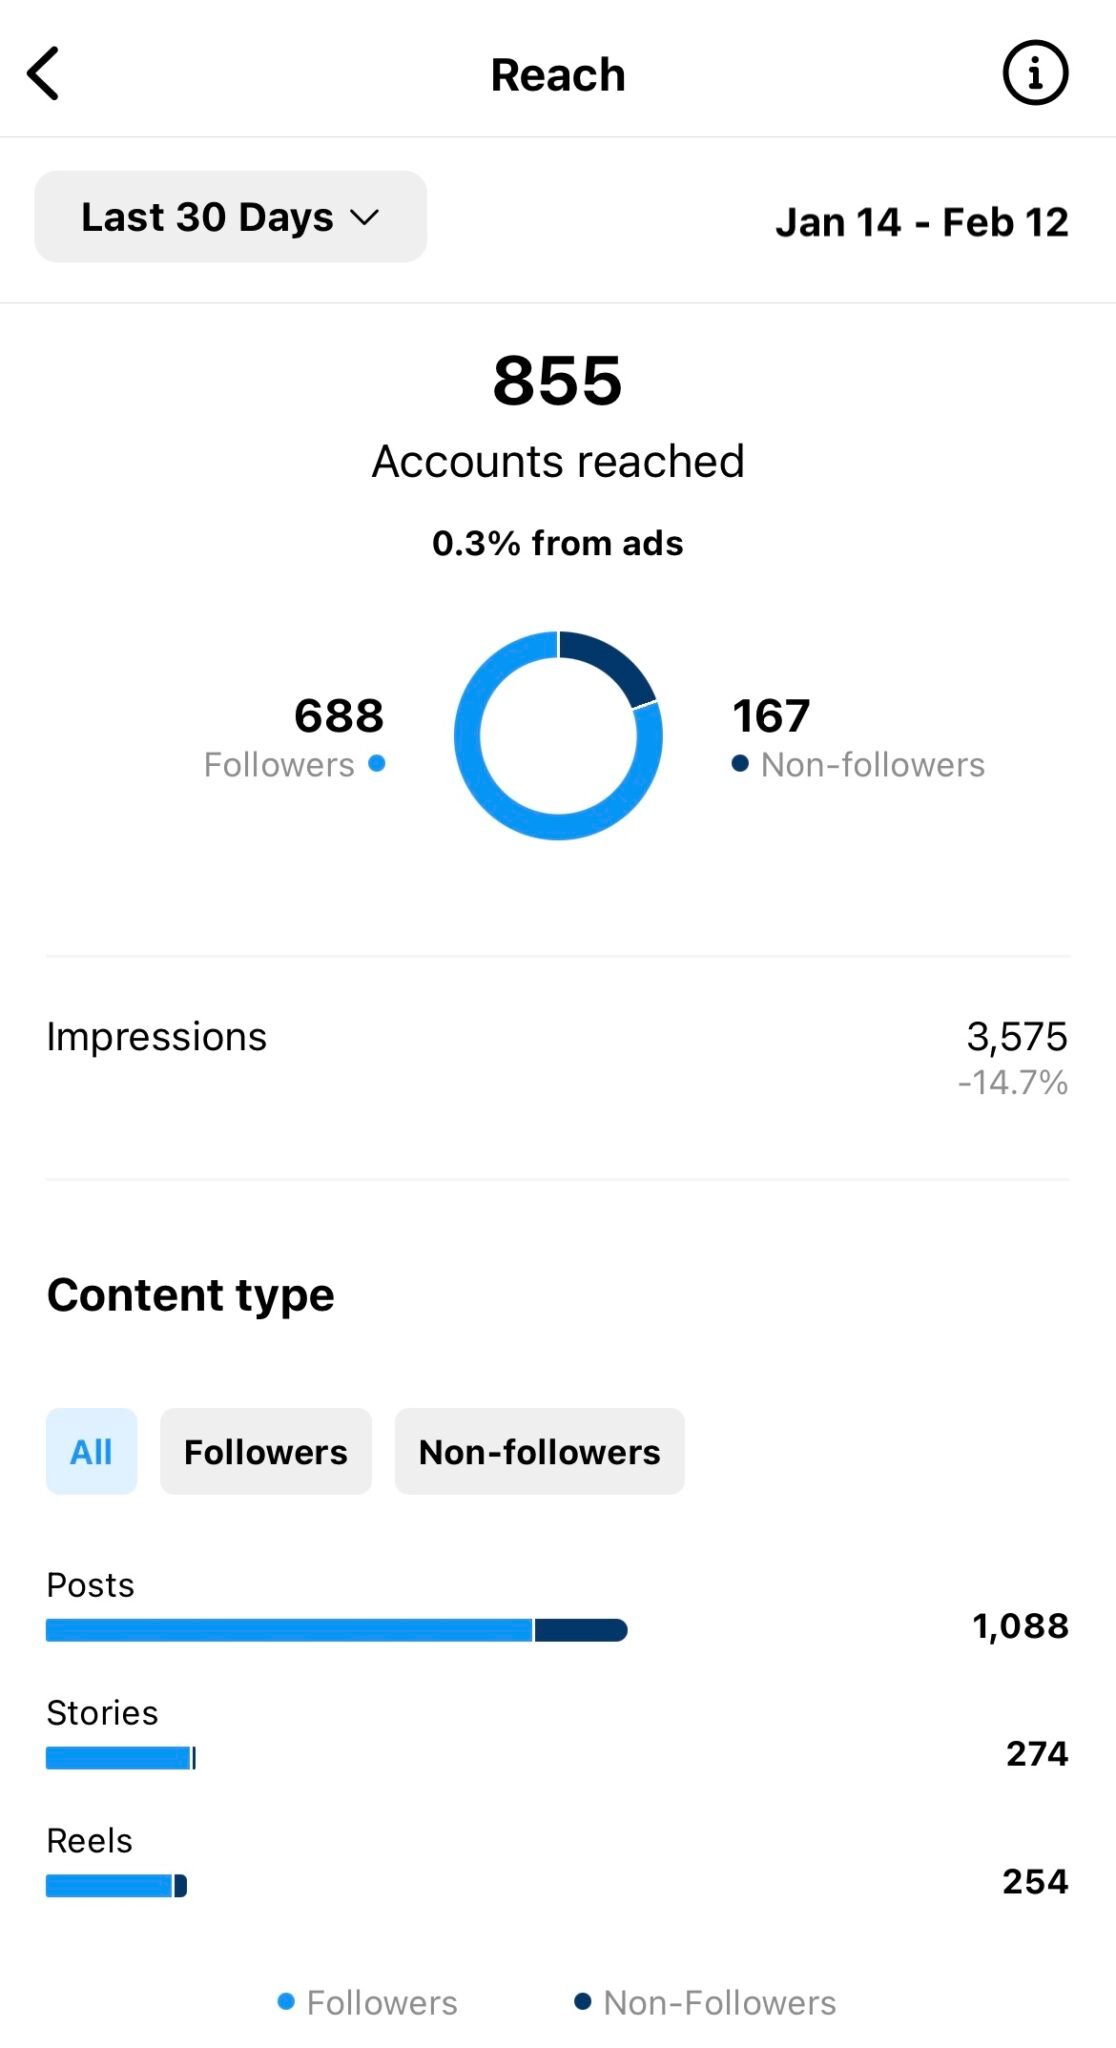
Task: Click the Followers dot in bottom legend
Action: 287,2002
